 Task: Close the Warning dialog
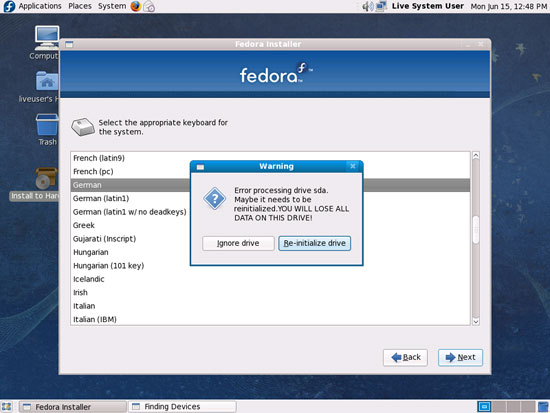click(353, 166)
